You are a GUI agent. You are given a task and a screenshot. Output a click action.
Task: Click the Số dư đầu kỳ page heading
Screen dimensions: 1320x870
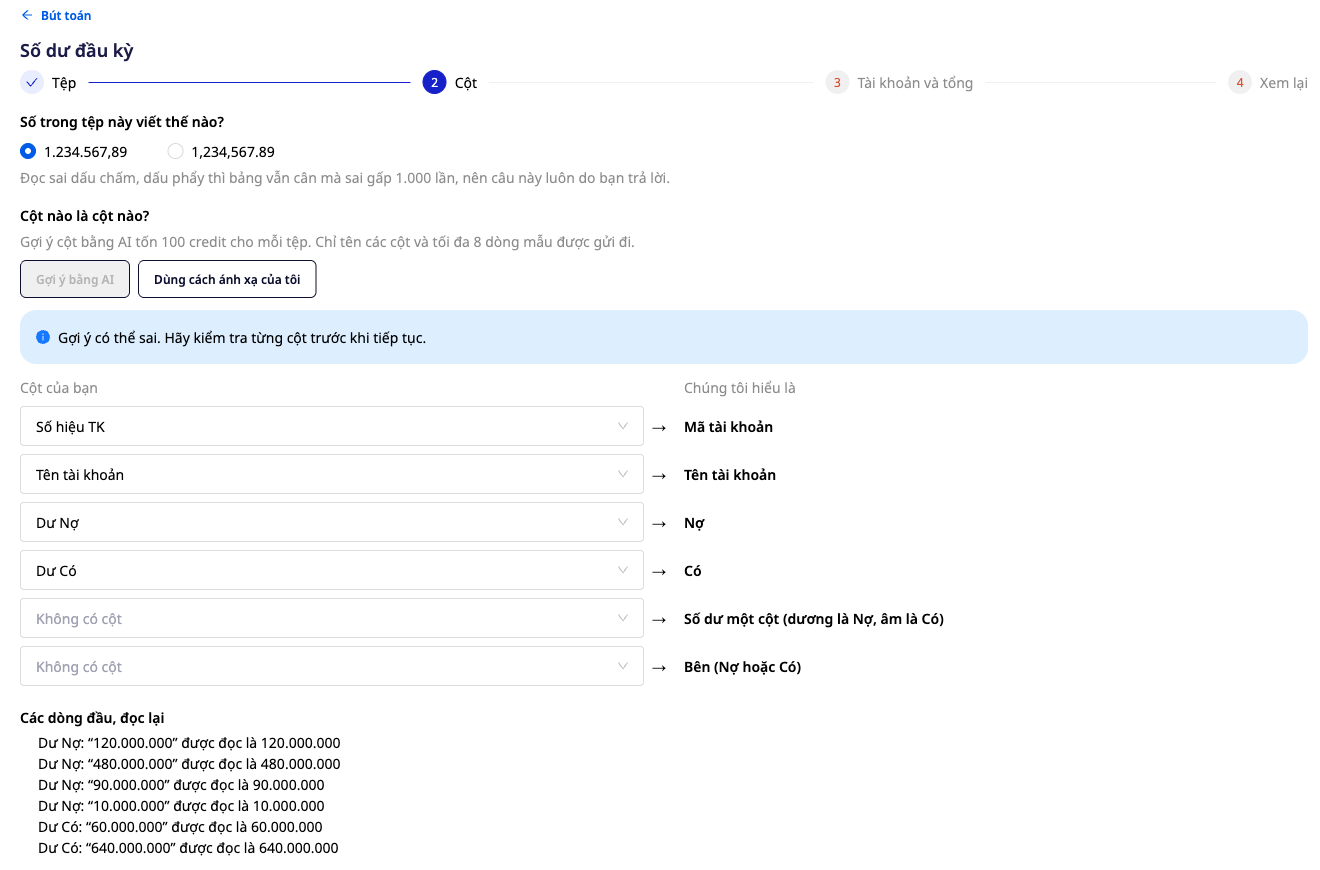point(77,50)
